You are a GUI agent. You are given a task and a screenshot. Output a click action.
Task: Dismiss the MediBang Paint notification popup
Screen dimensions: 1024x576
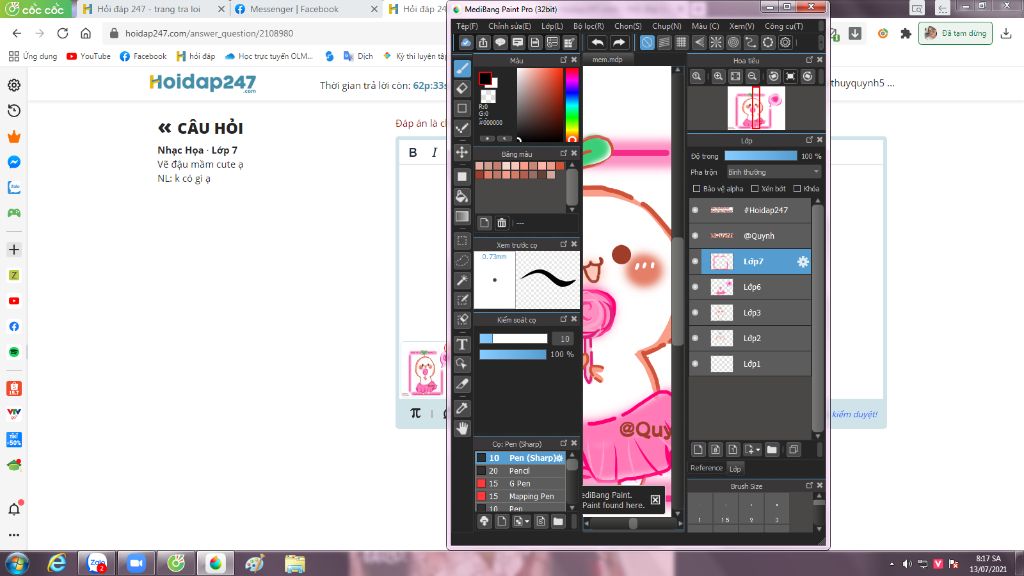(x=655, y=500)
